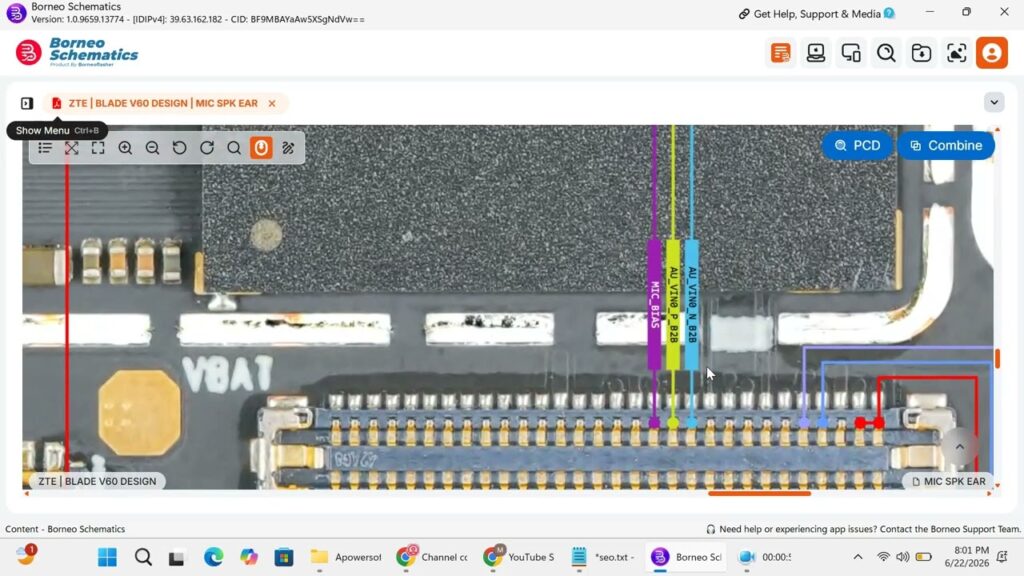Image resolution: width=1024 pixels, height=576 pixels.
Task: Close the MIC SPK EAR document tab
Action: point(272,103)
